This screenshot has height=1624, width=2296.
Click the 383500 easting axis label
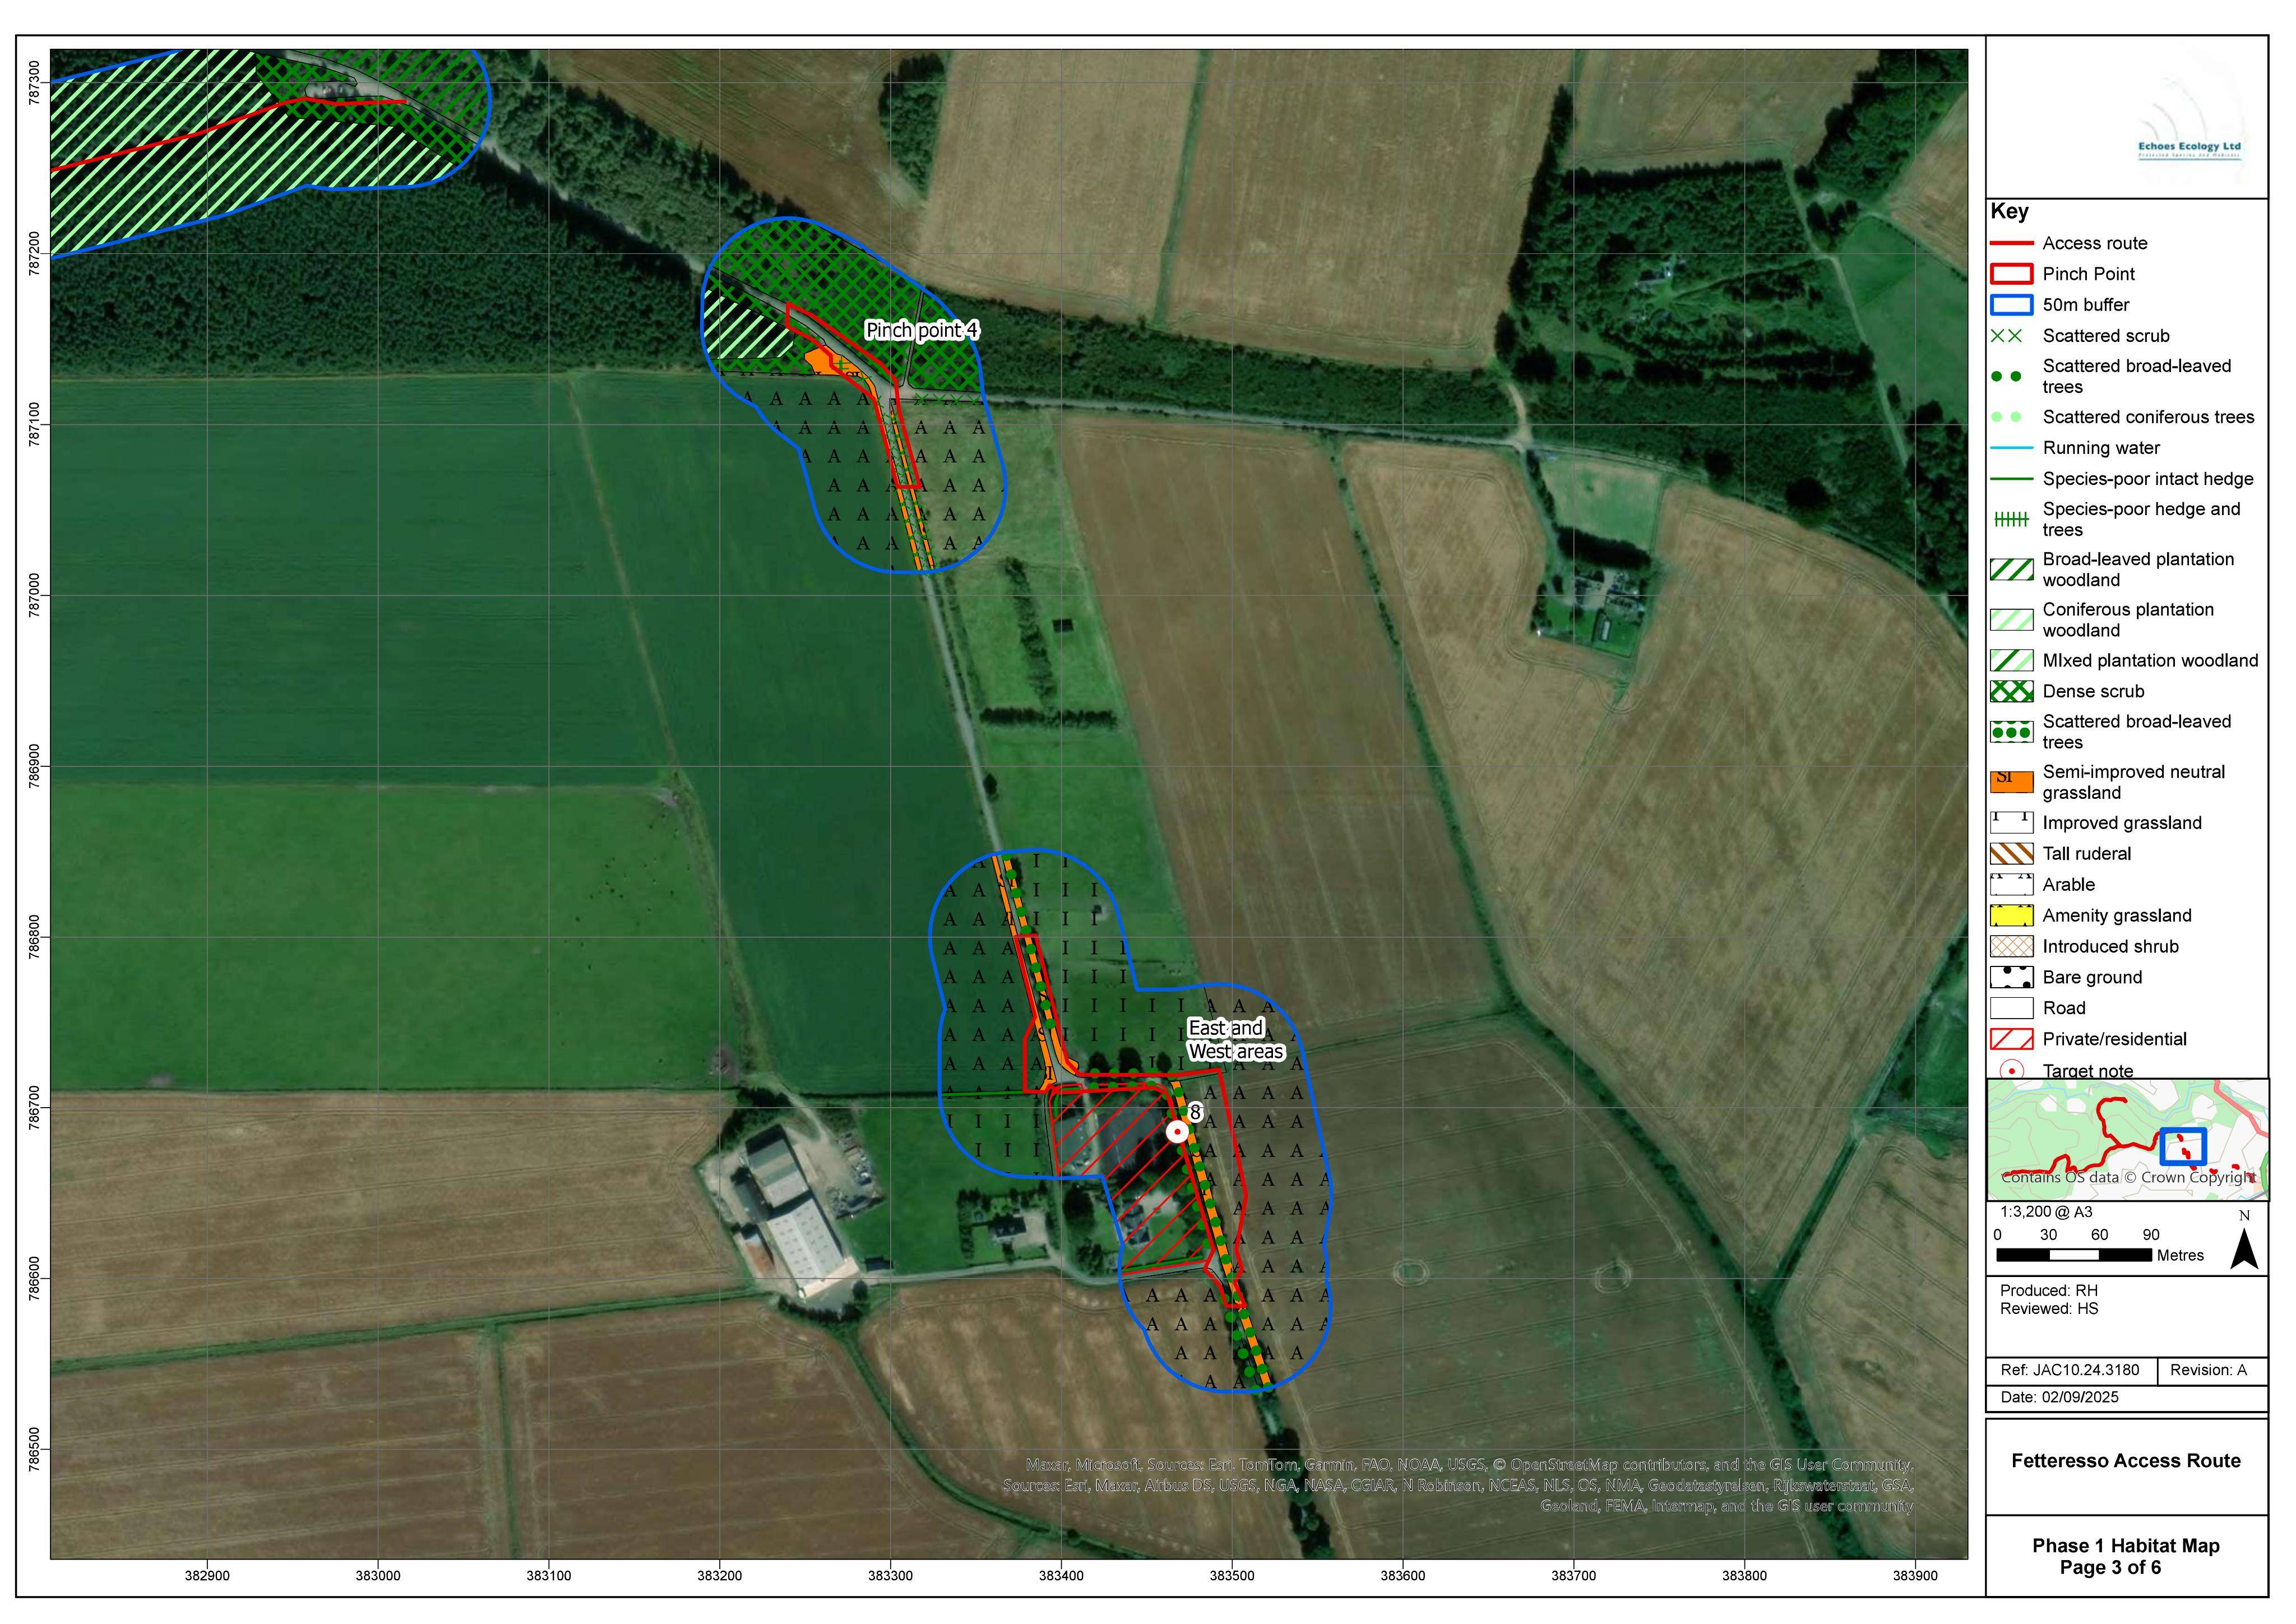pyautogui.click(x=1232, y=1576)
